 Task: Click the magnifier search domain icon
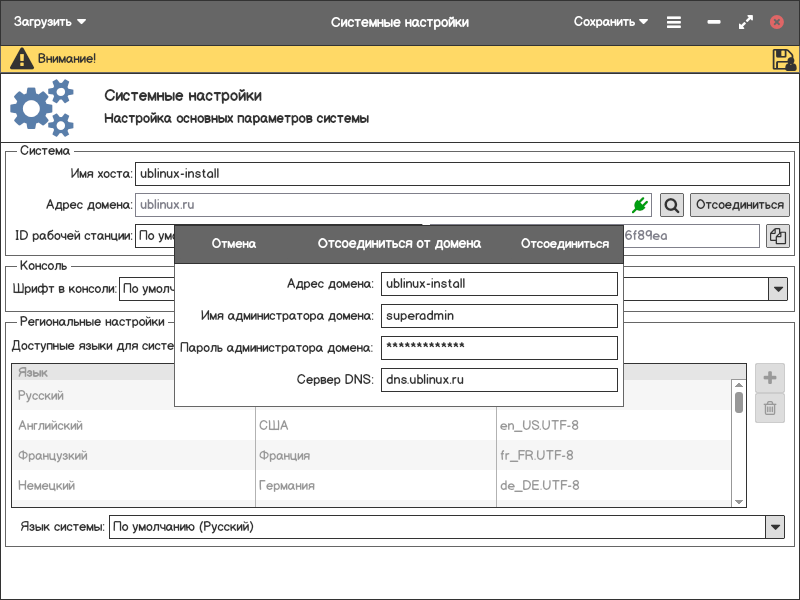pos(672,205)
